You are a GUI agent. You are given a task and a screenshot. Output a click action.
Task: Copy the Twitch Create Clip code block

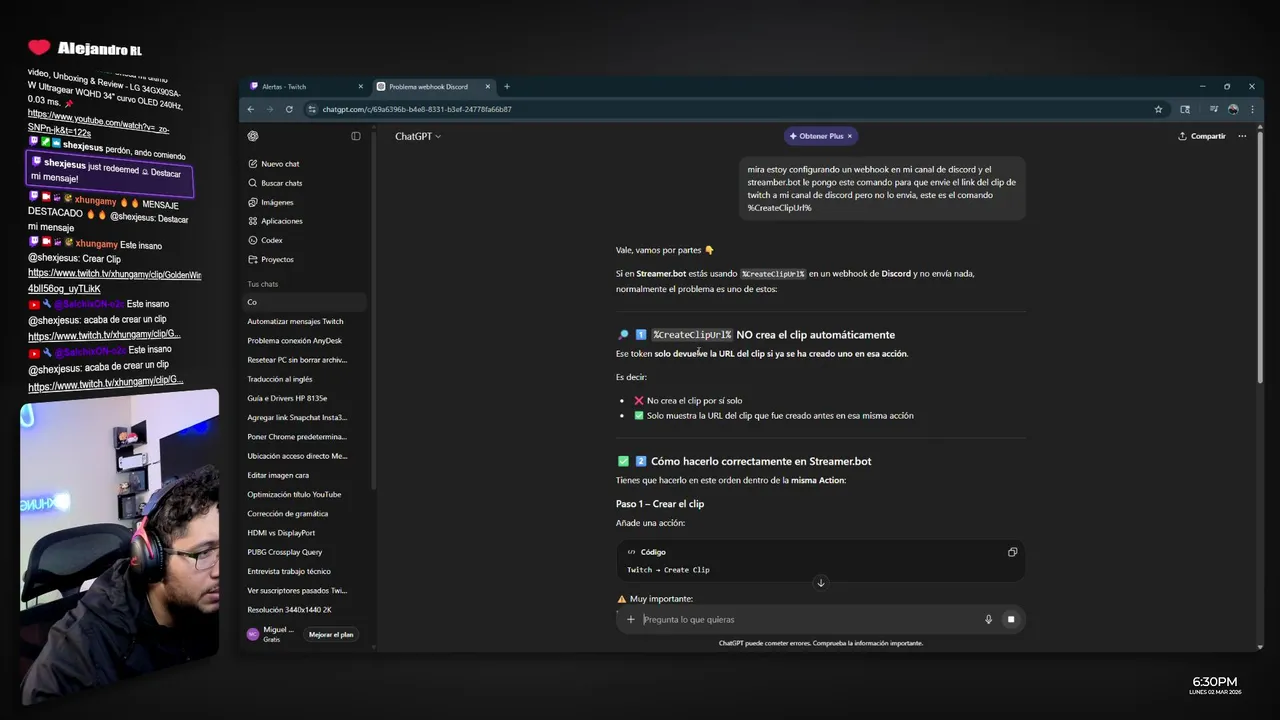(x=1012, y=552)
